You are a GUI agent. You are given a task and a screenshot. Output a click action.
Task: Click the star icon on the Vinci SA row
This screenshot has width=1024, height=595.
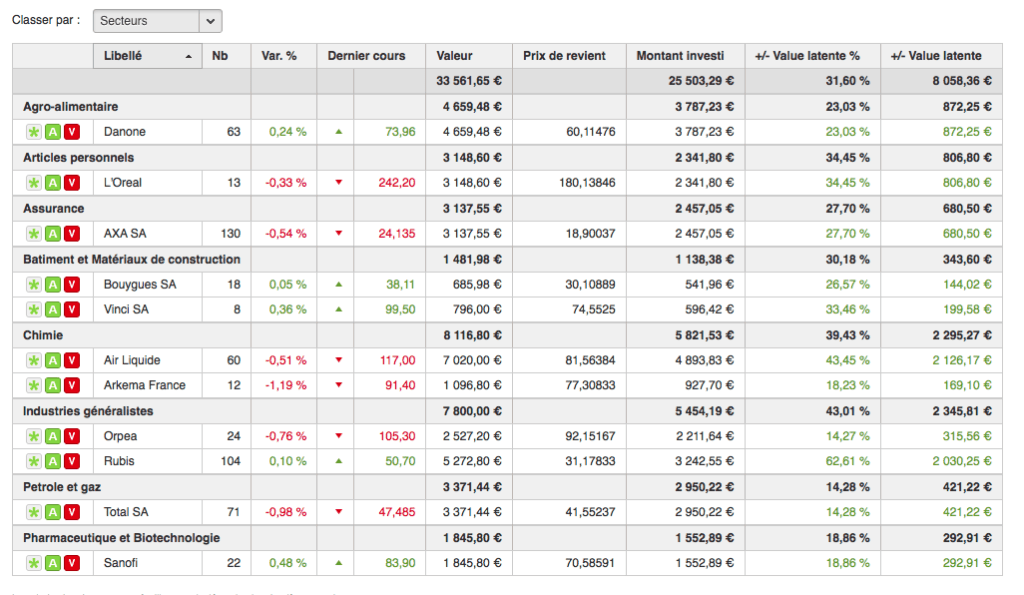point(34,310)
